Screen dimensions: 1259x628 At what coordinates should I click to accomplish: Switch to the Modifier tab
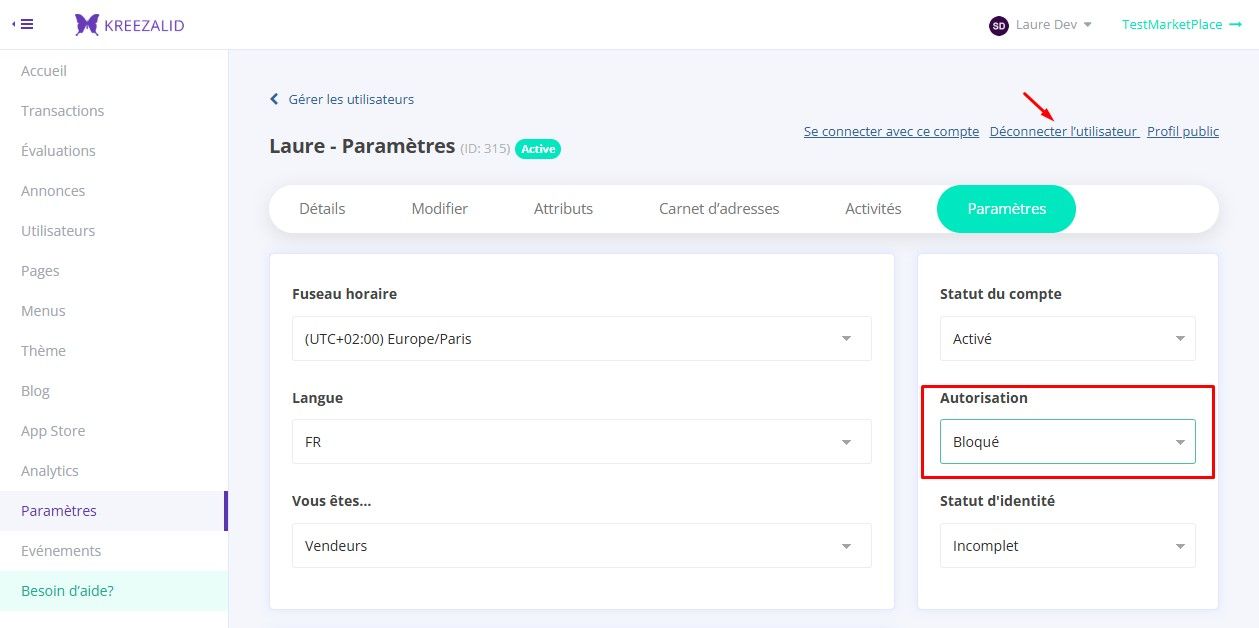pos(440,209)
